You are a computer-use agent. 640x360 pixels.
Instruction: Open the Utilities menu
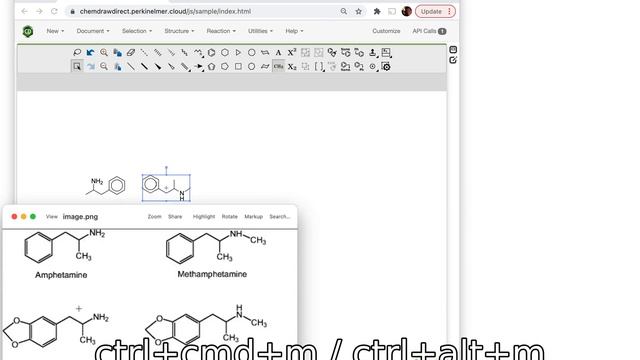[260, 31]
